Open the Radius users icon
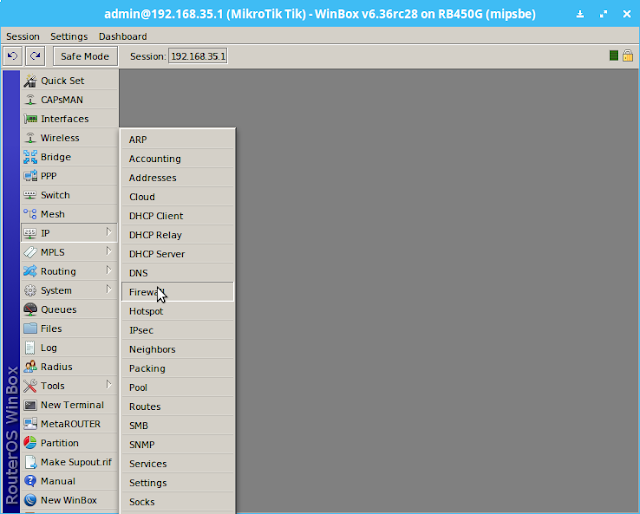 pos(30,367)
